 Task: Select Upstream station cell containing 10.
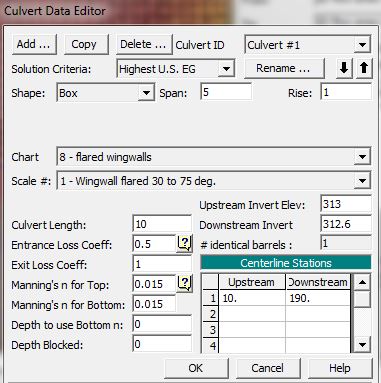pyautogui.click(x=252, y=298)
